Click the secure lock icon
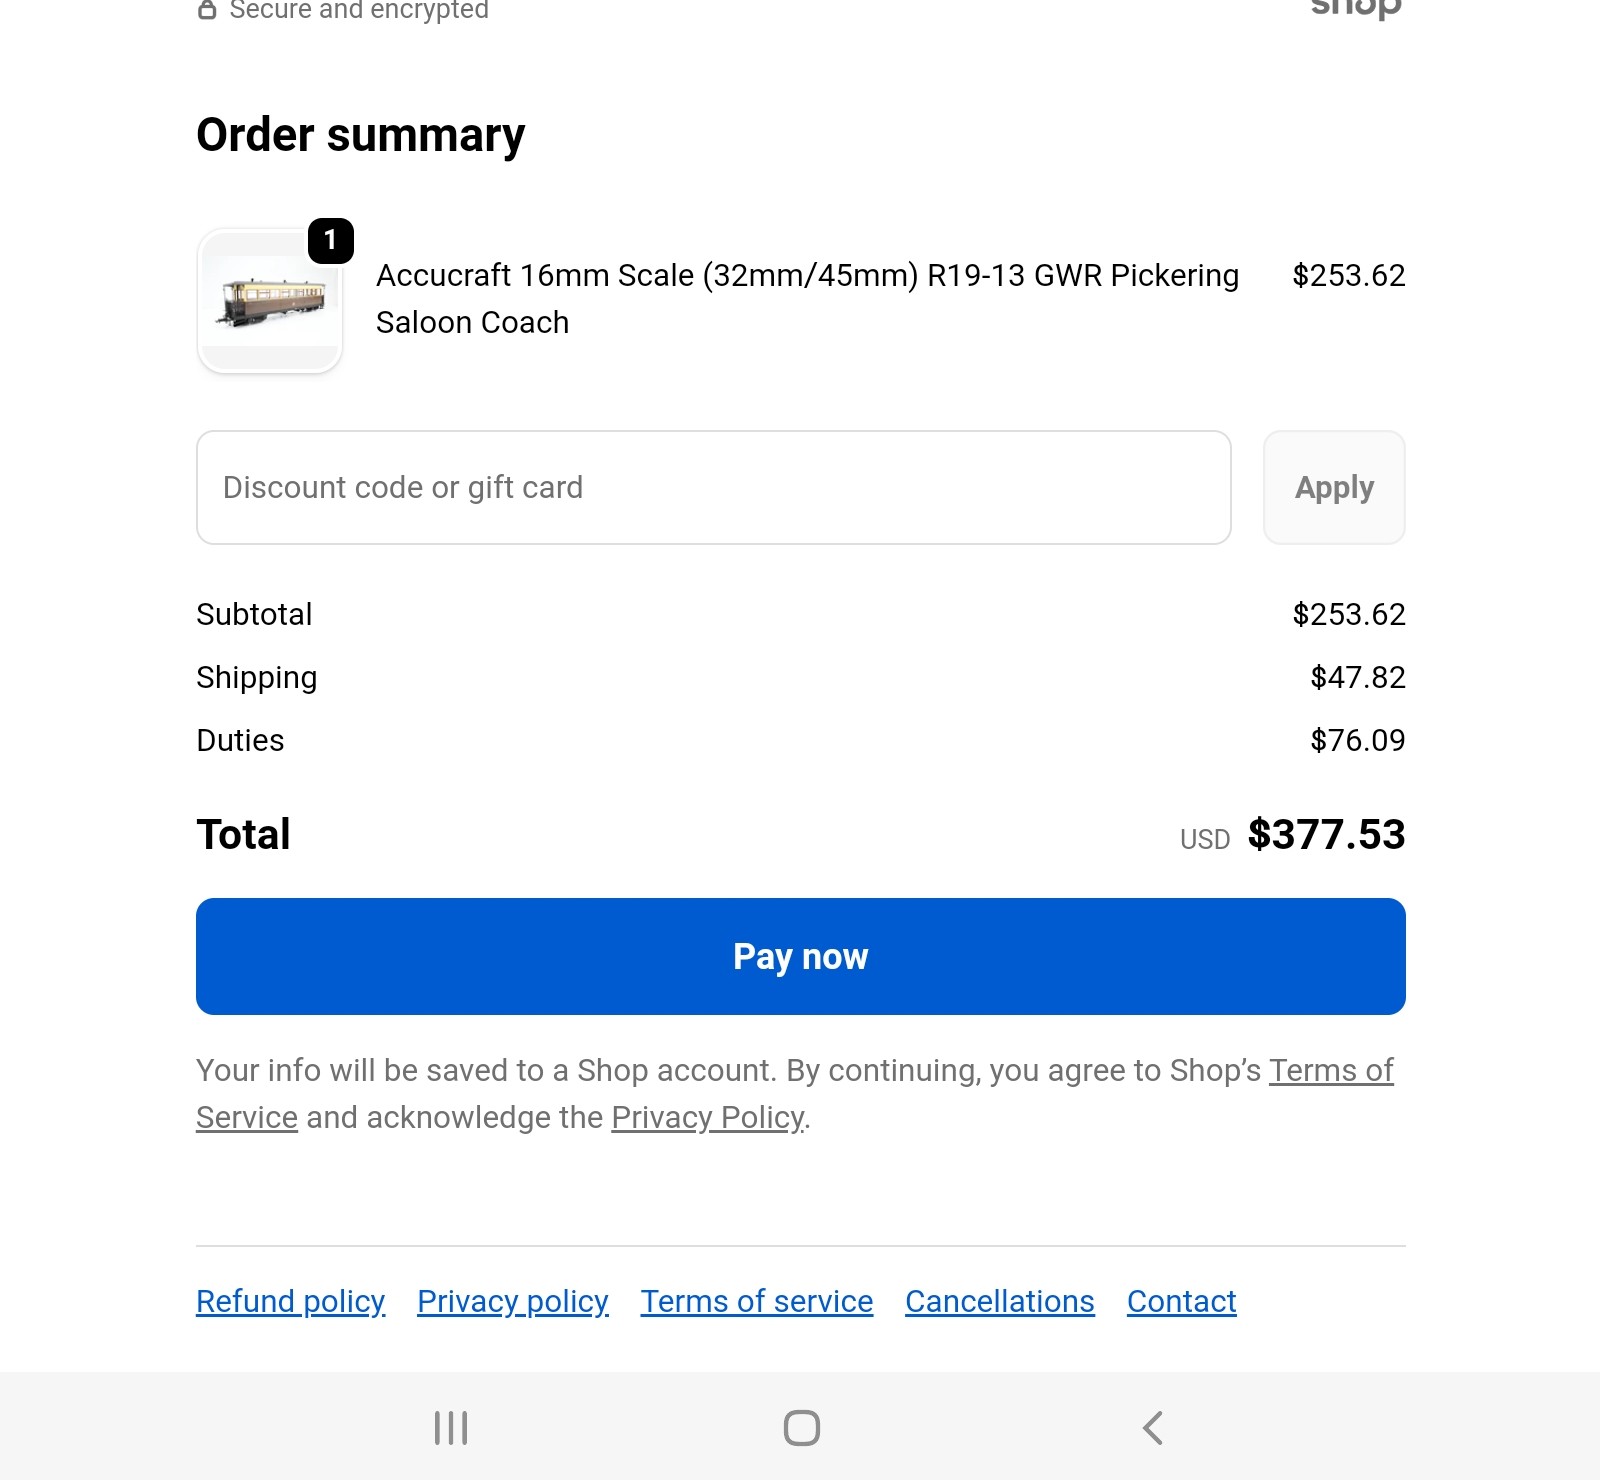Screen dimensions: 1600x1480 (x=207, y=10)
